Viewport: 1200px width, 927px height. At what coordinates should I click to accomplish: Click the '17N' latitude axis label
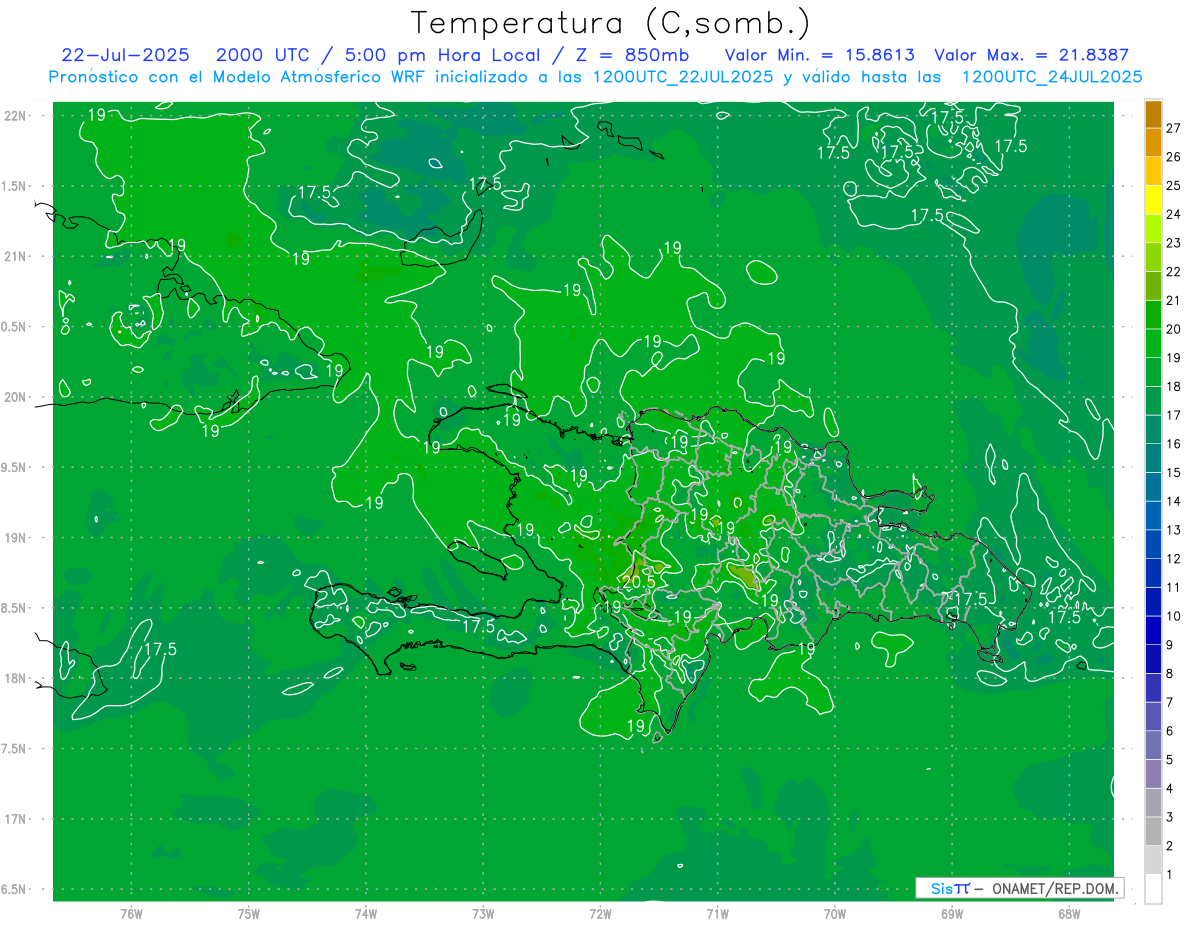click(x=15, y=819)
